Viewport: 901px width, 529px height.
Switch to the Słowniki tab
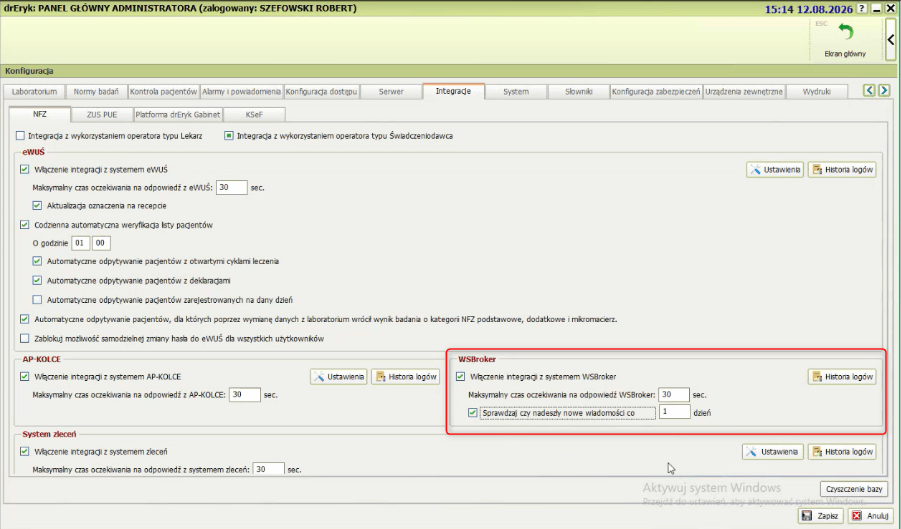(x=579, y=91)
